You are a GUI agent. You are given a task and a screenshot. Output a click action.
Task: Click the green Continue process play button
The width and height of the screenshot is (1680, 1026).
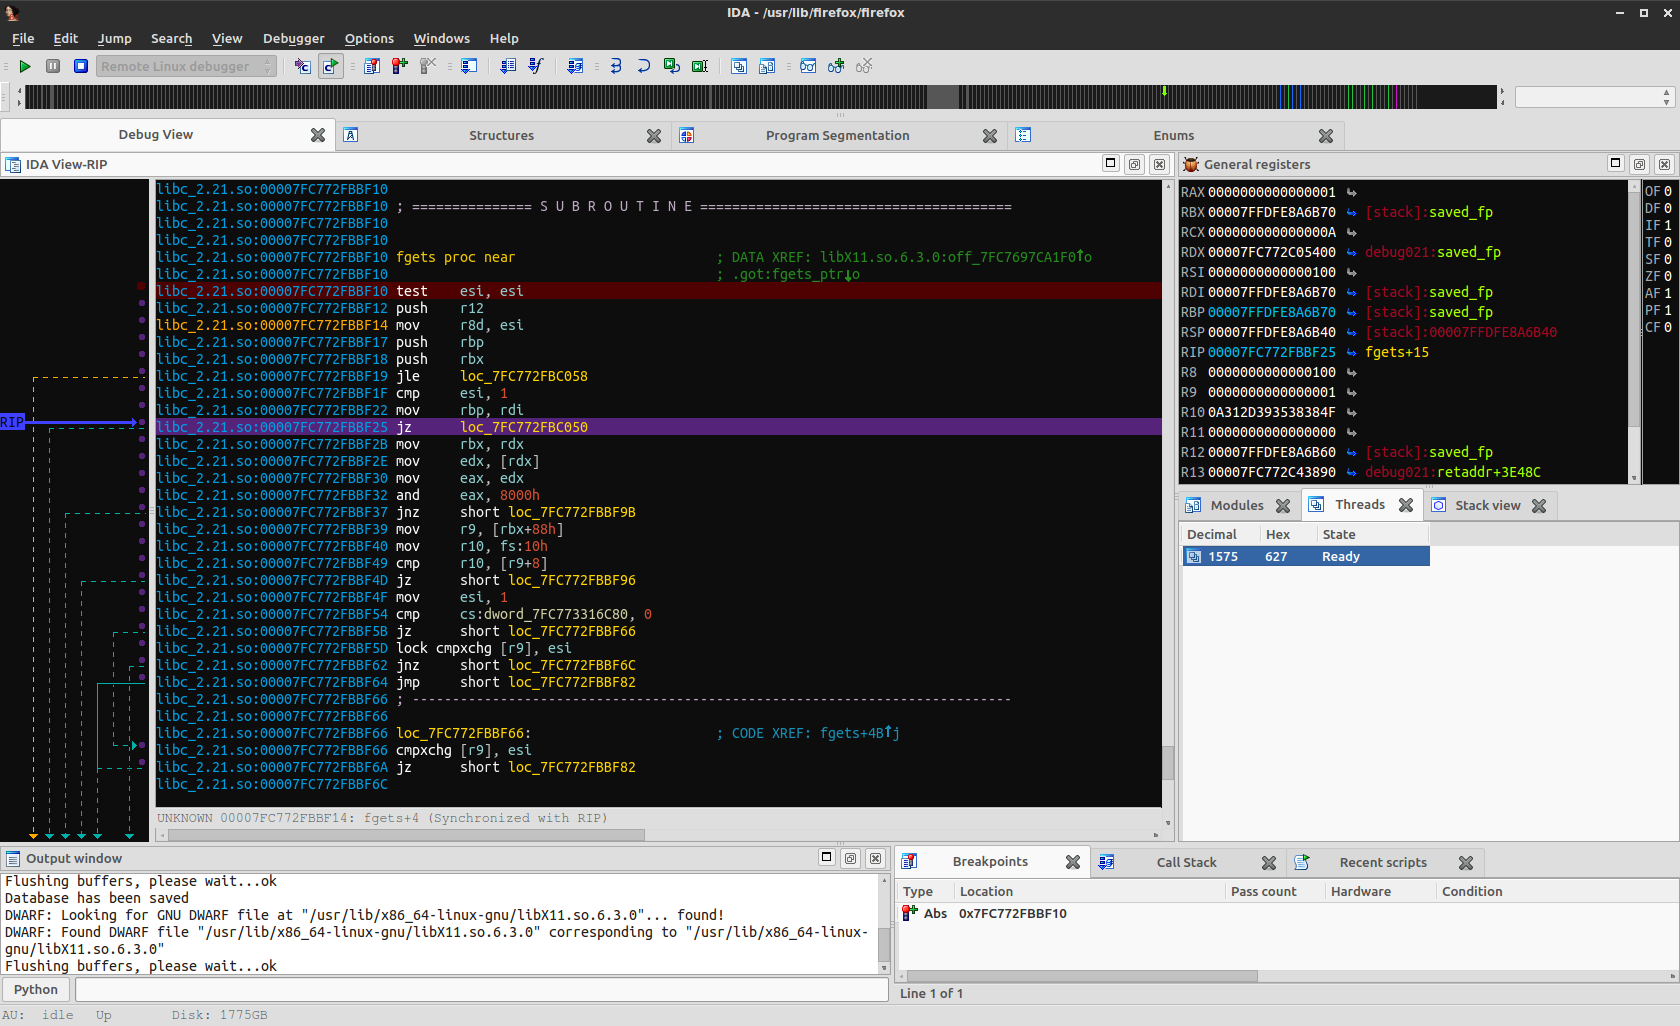25,66
